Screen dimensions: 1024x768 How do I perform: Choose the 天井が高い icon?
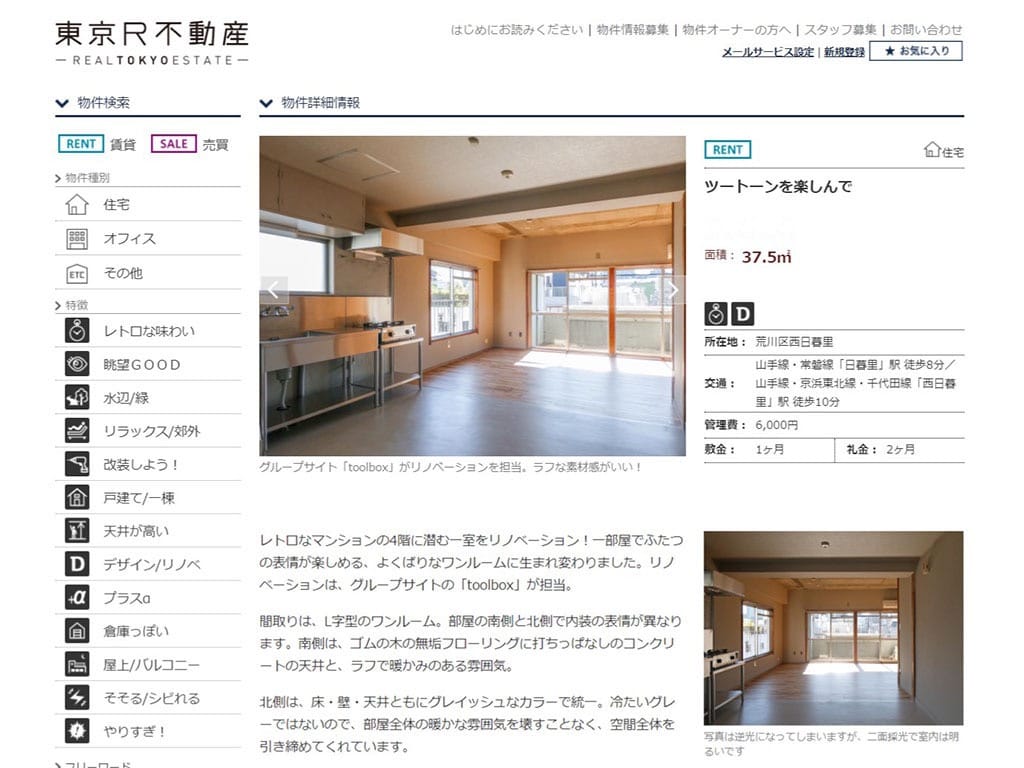point(77,530)
